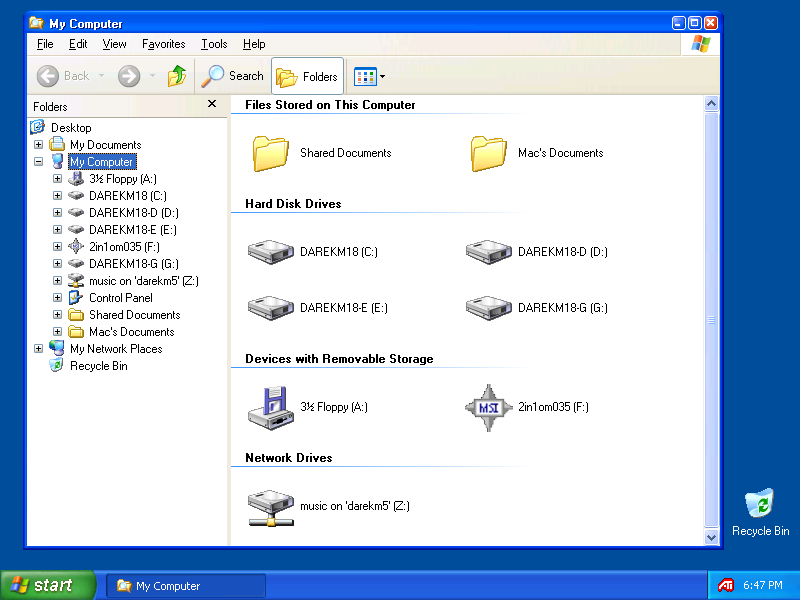The image size is (800, 600).
Task: Click the 3½ Floppy icon in folder tree
Action: tap(76, 179)
